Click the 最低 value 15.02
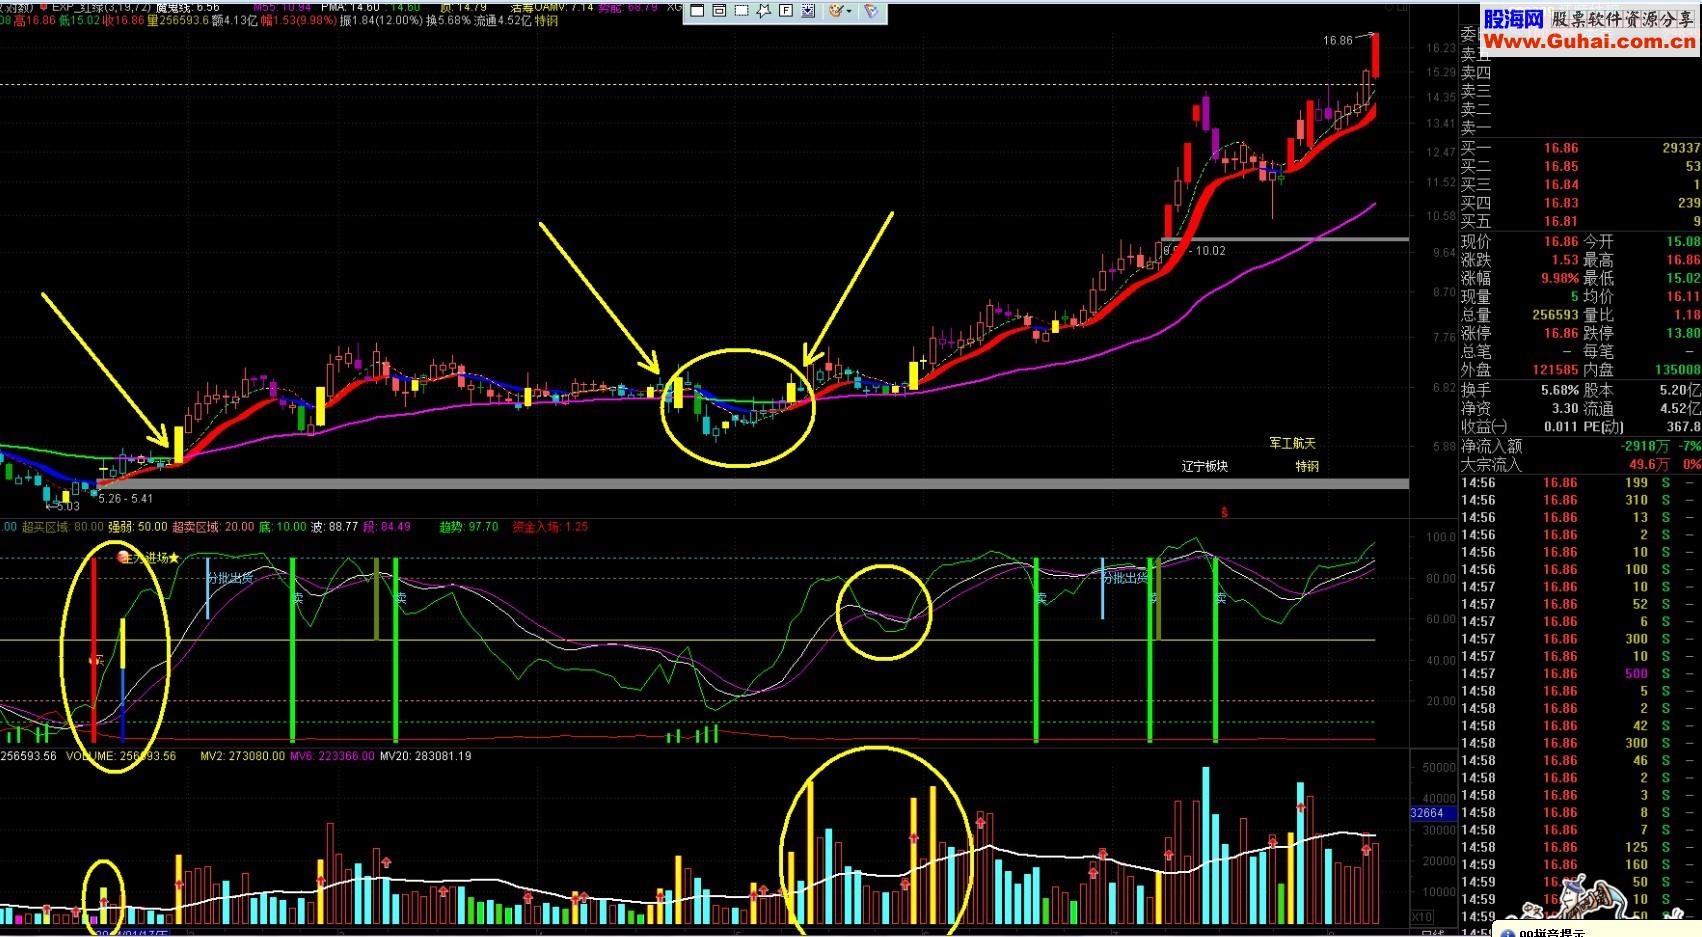Screen dimensions: 1702x937 (x=1683, y=278)
